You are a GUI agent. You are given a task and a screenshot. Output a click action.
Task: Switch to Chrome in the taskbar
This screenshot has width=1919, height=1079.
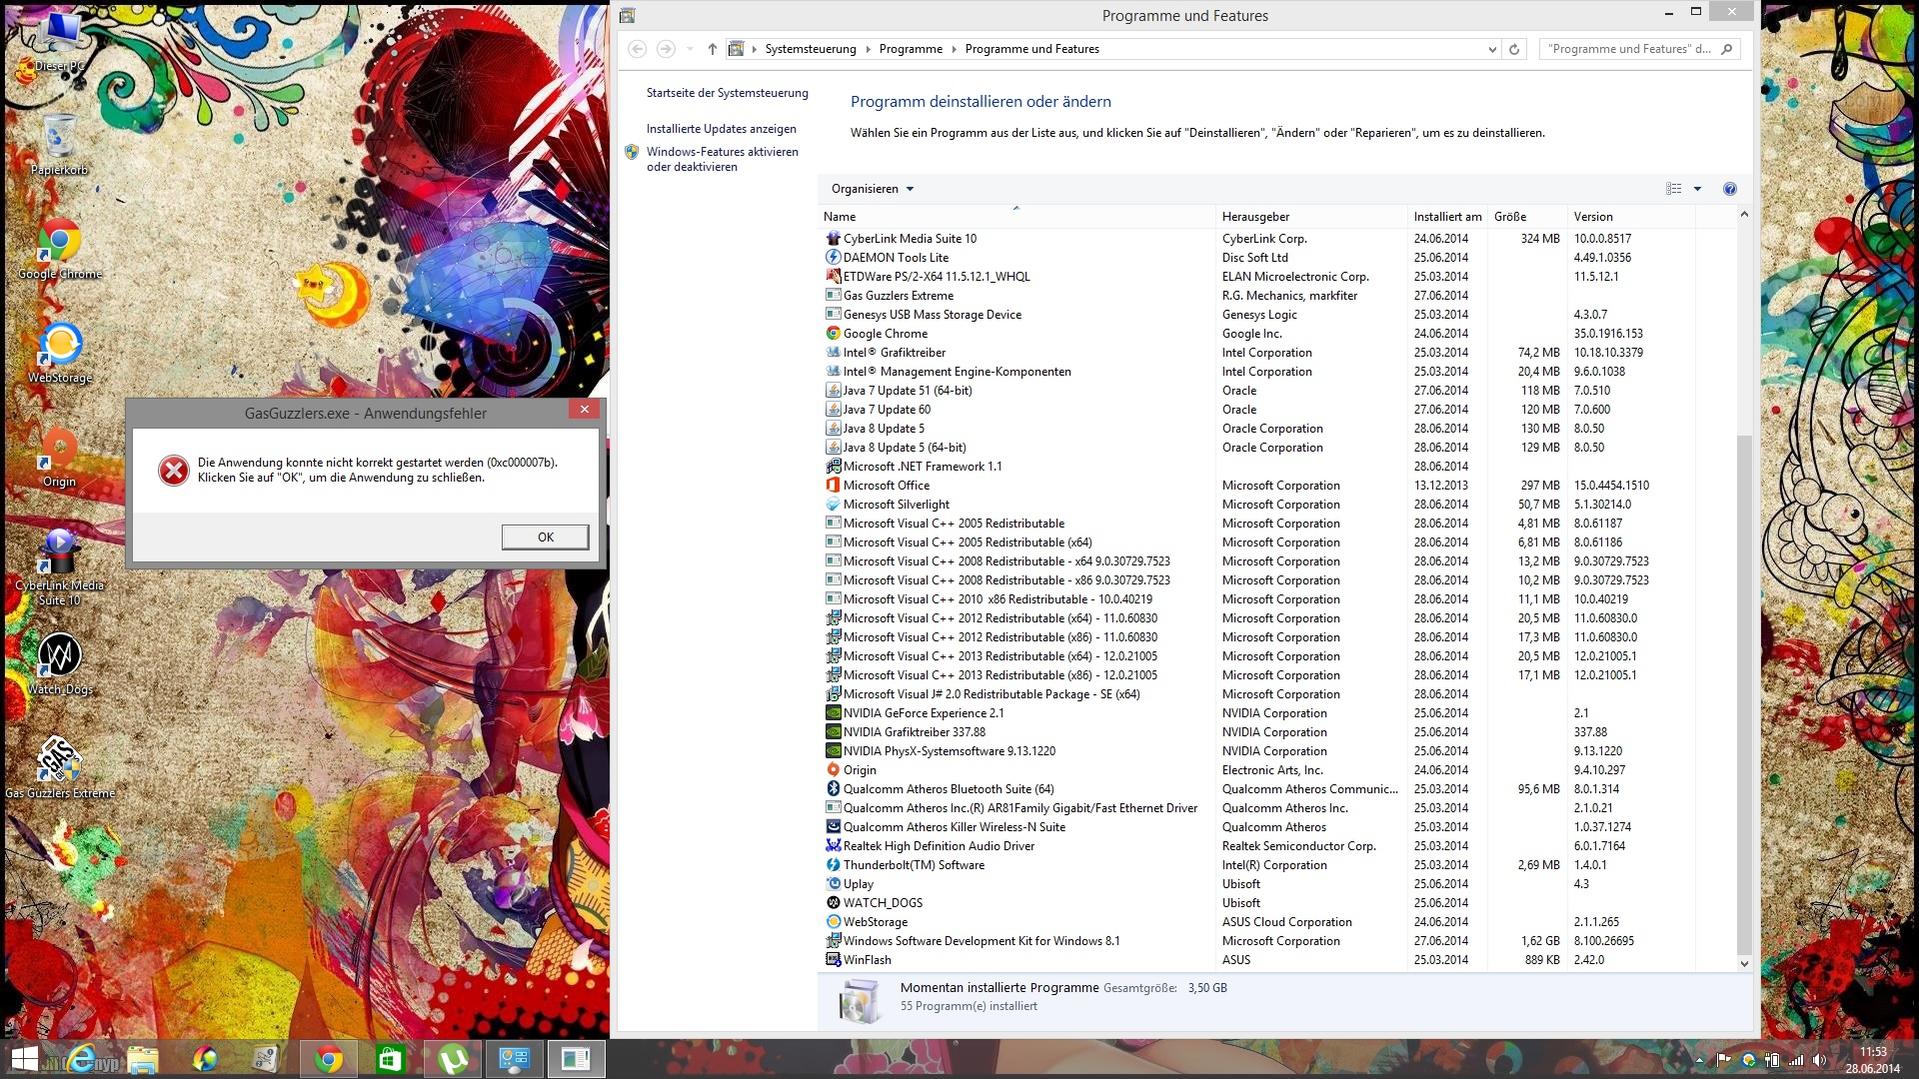328,1059
